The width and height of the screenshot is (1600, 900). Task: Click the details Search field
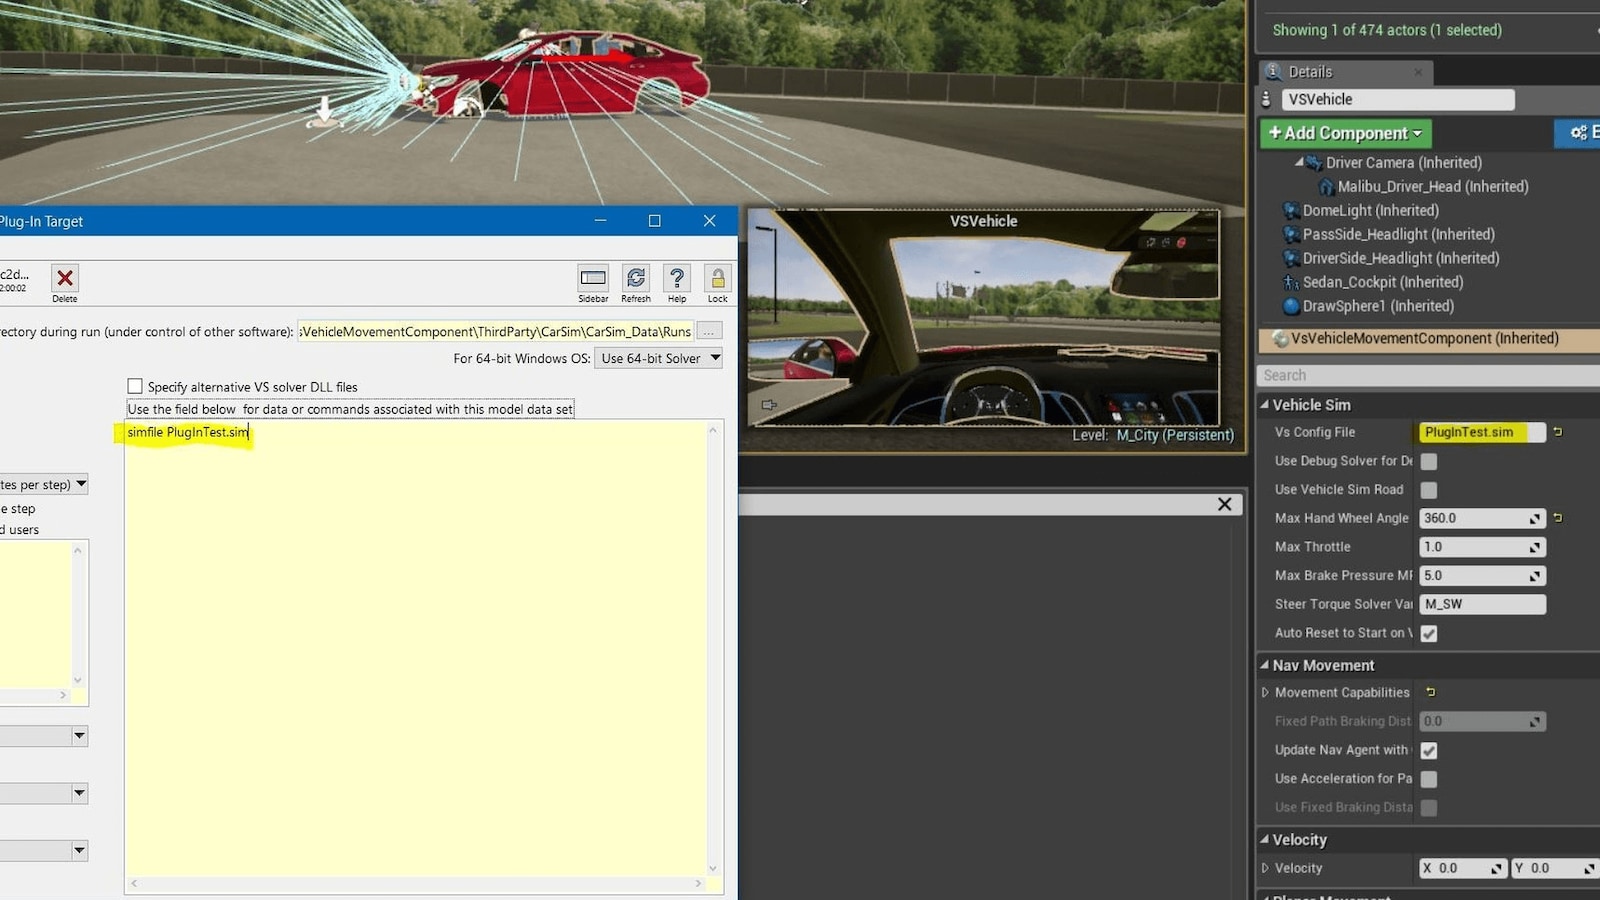1425,375
